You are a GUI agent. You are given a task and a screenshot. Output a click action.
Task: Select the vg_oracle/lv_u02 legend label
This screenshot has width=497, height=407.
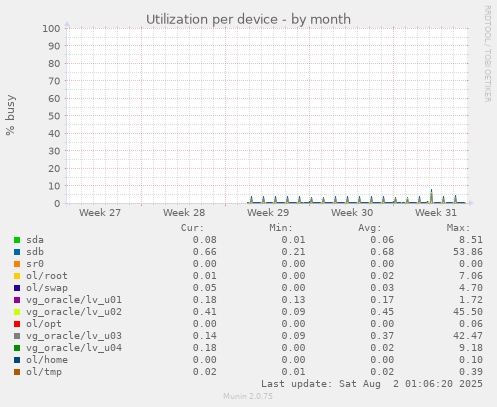point(74,312)
